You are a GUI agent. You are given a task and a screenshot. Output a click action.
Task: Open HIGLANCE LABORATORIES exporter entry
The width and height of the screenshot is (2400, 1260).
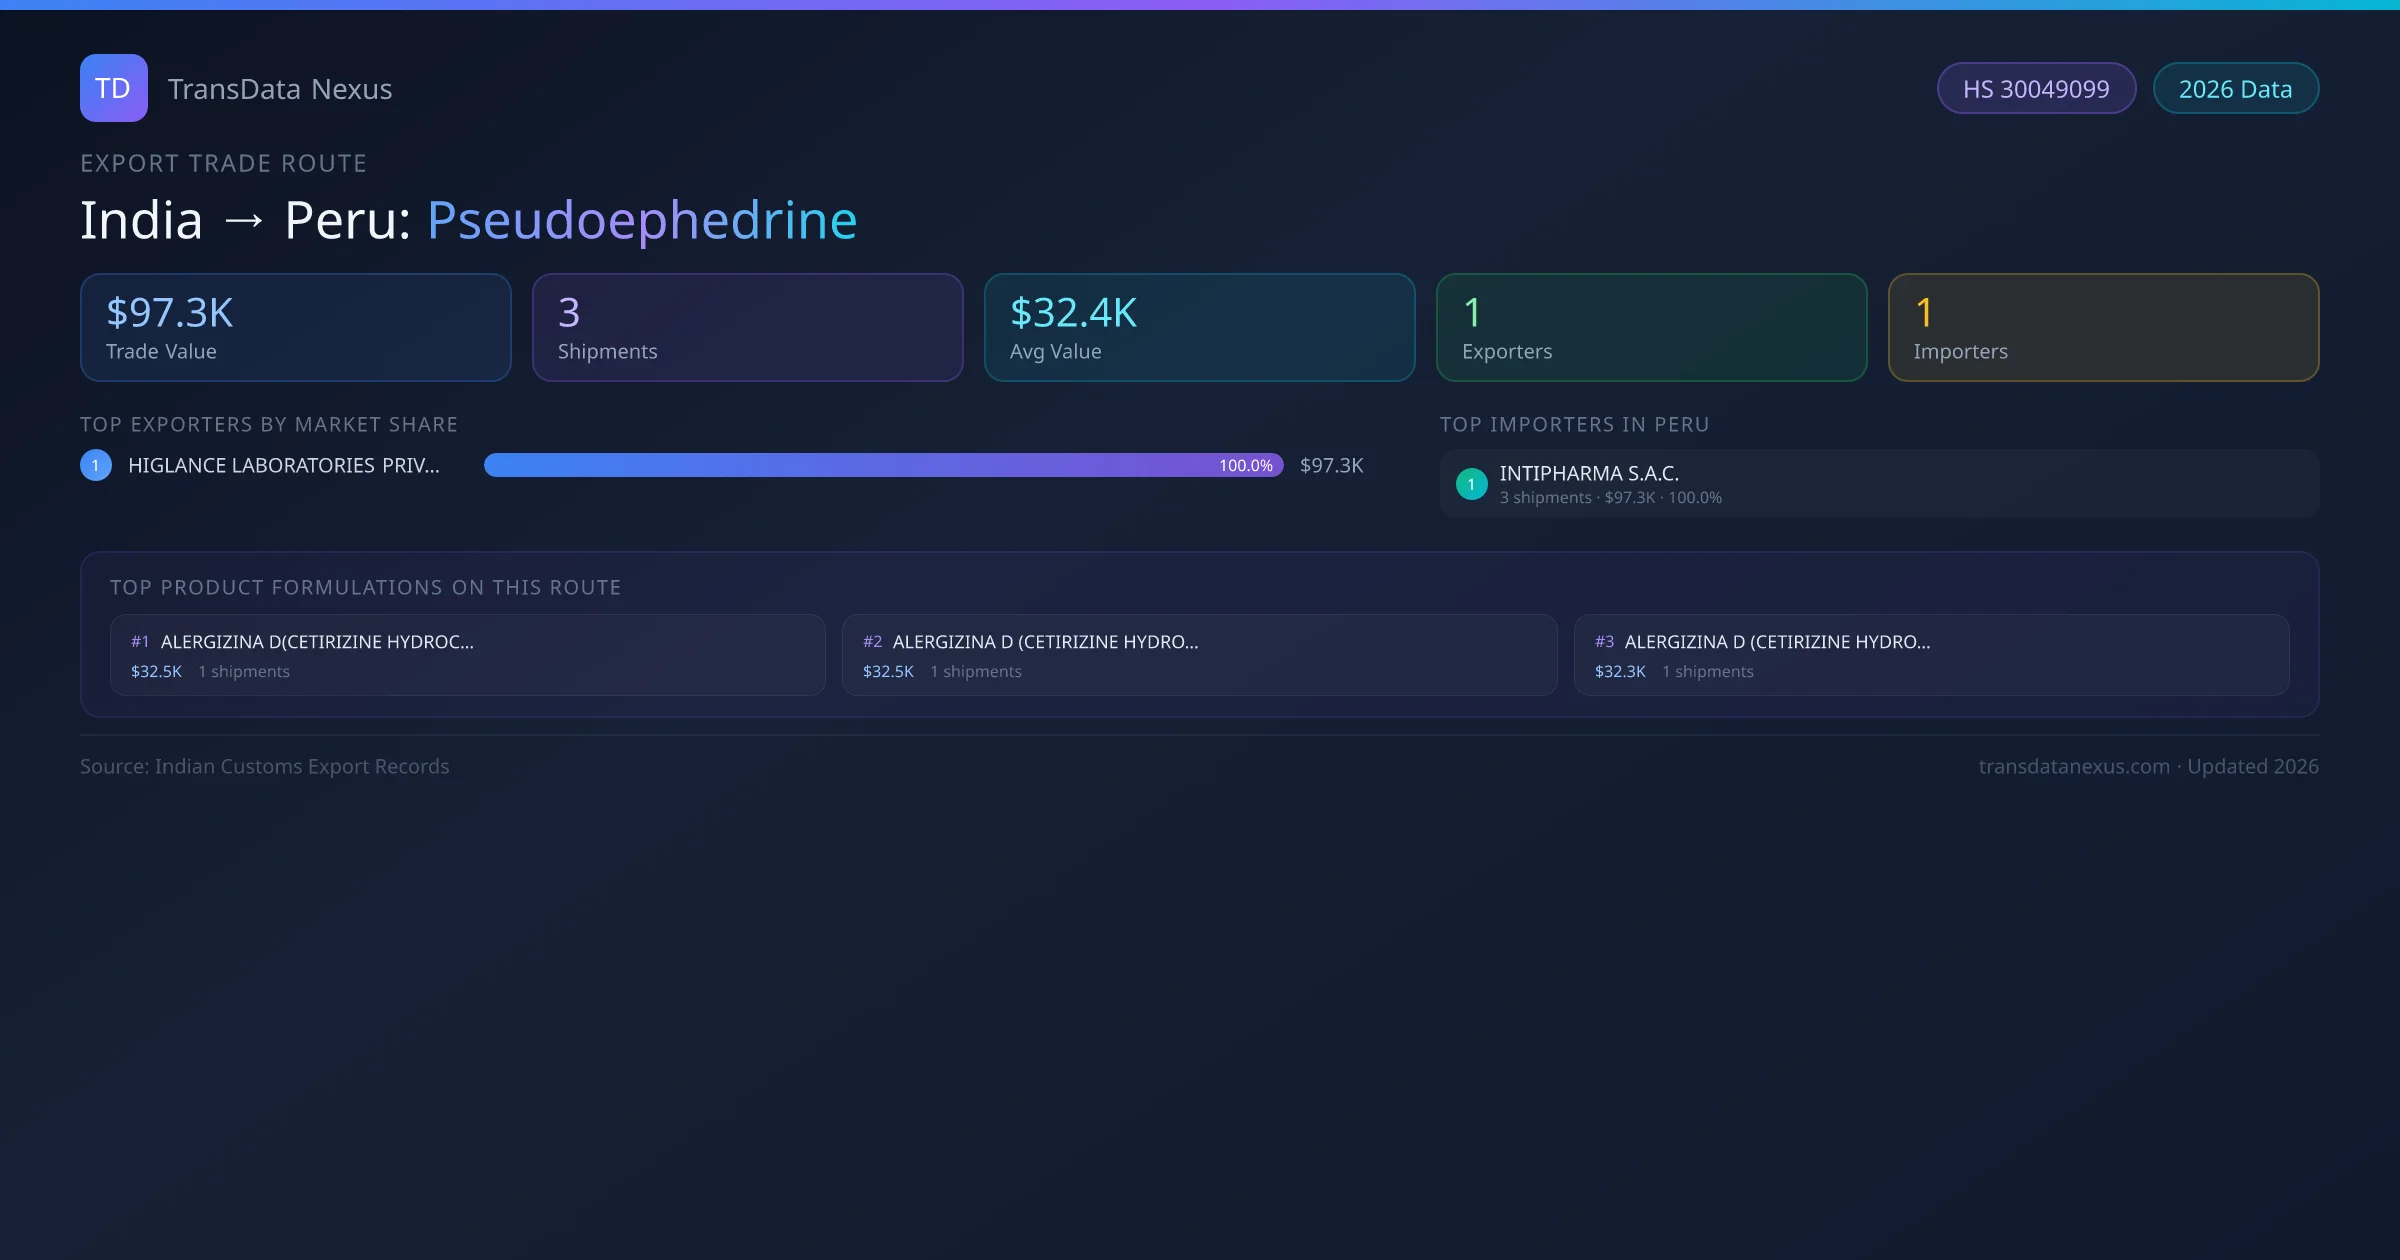284,465
